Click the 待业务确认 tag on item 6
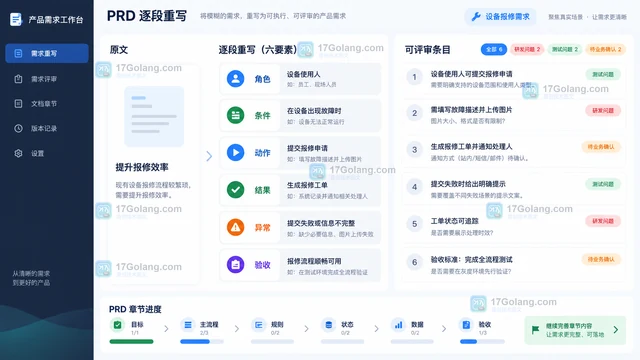Screen dimensions: 640x360 coord(601,259)
